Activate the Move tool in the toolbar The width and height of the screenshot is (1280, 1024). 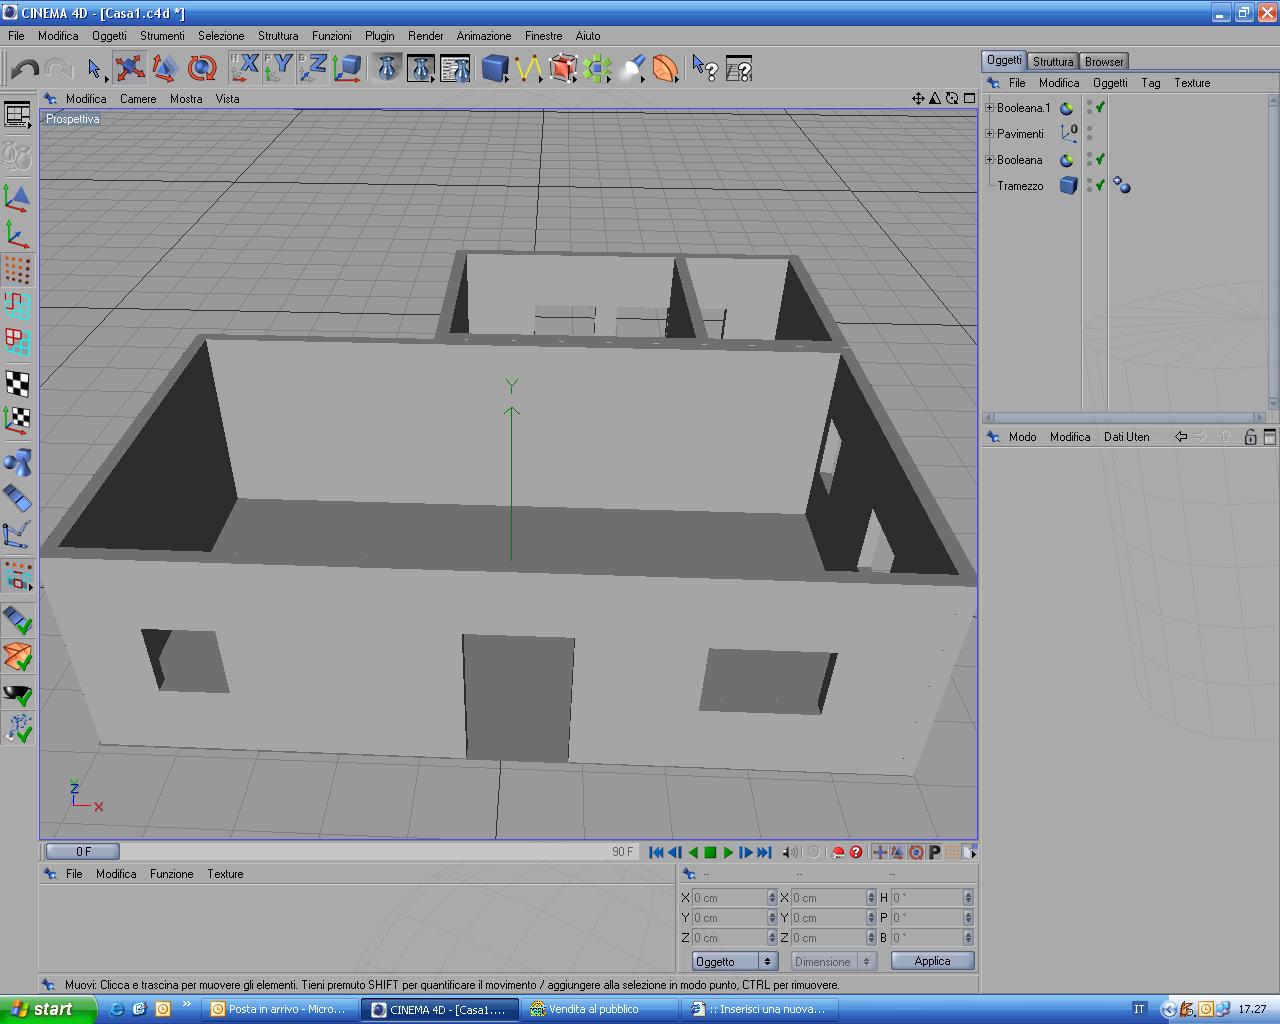pyautogui.click(x=129, y=68)
